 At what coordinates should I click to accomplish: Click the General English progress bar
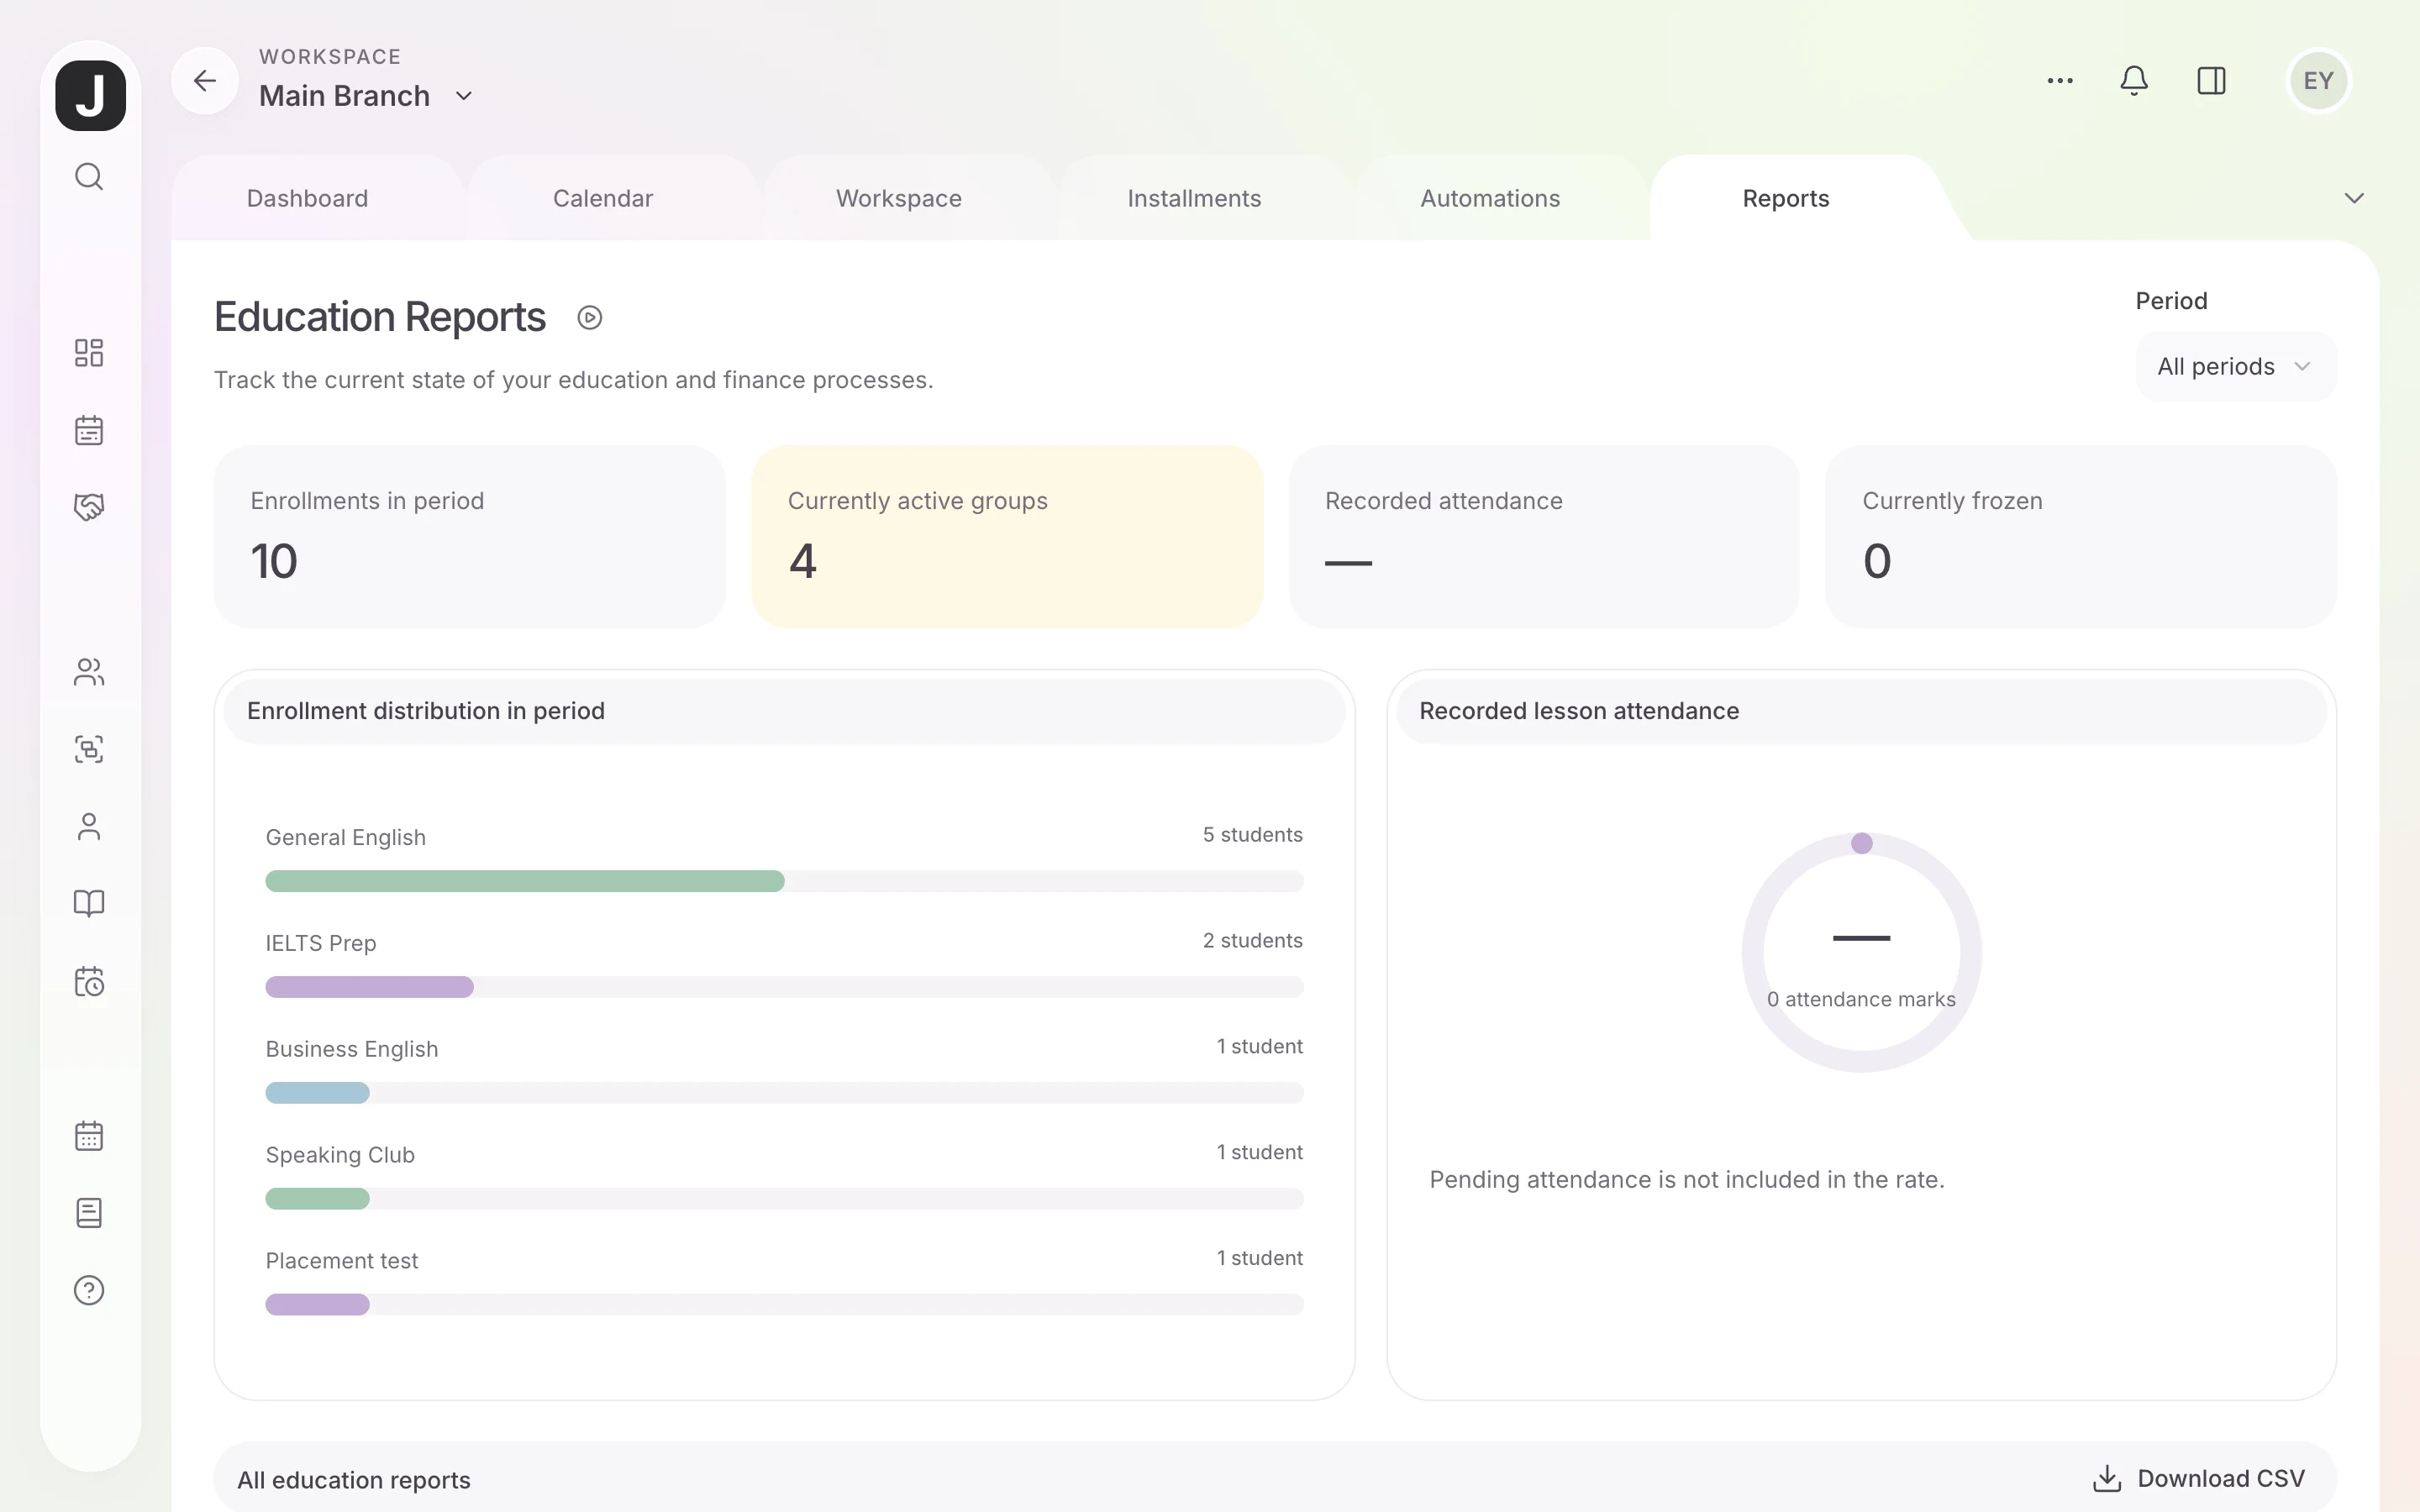coord(784,881)
